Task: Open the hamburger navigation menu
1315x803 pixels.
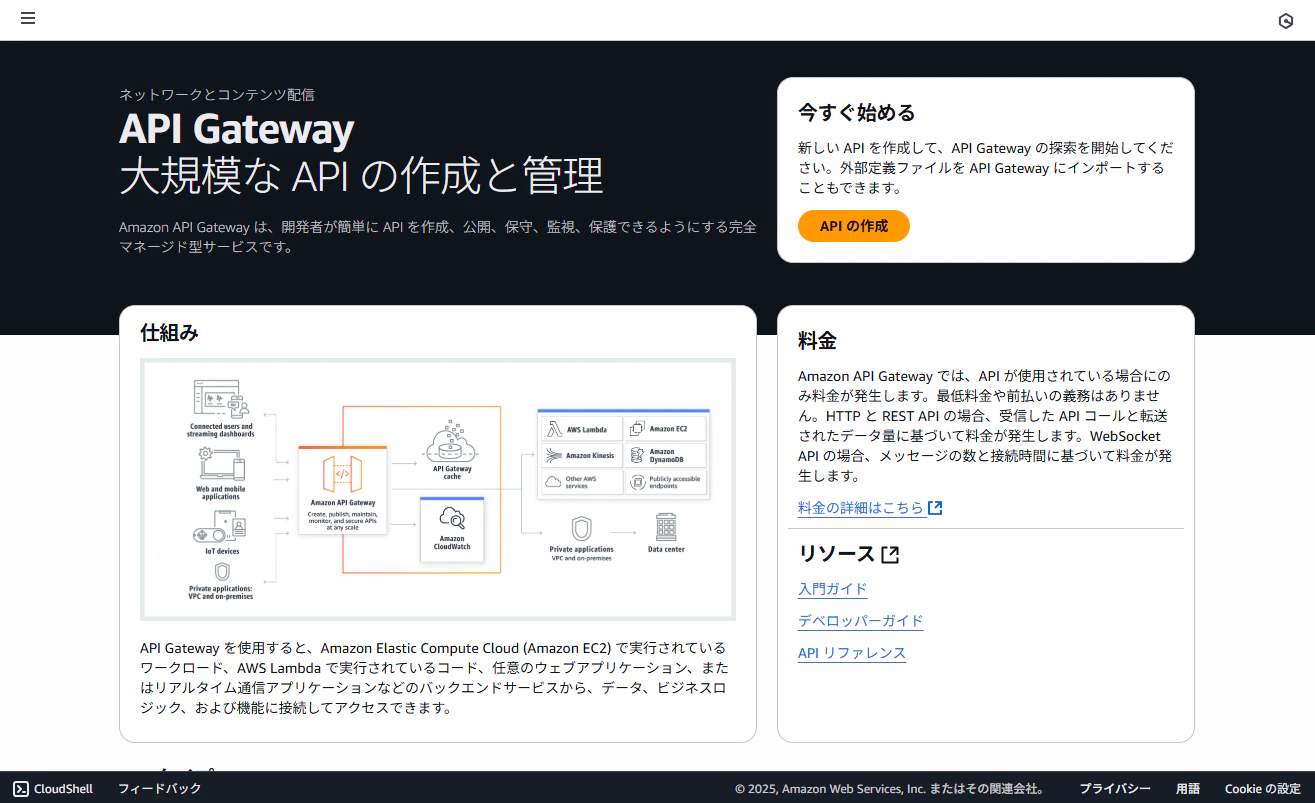Action: [28, 19]
